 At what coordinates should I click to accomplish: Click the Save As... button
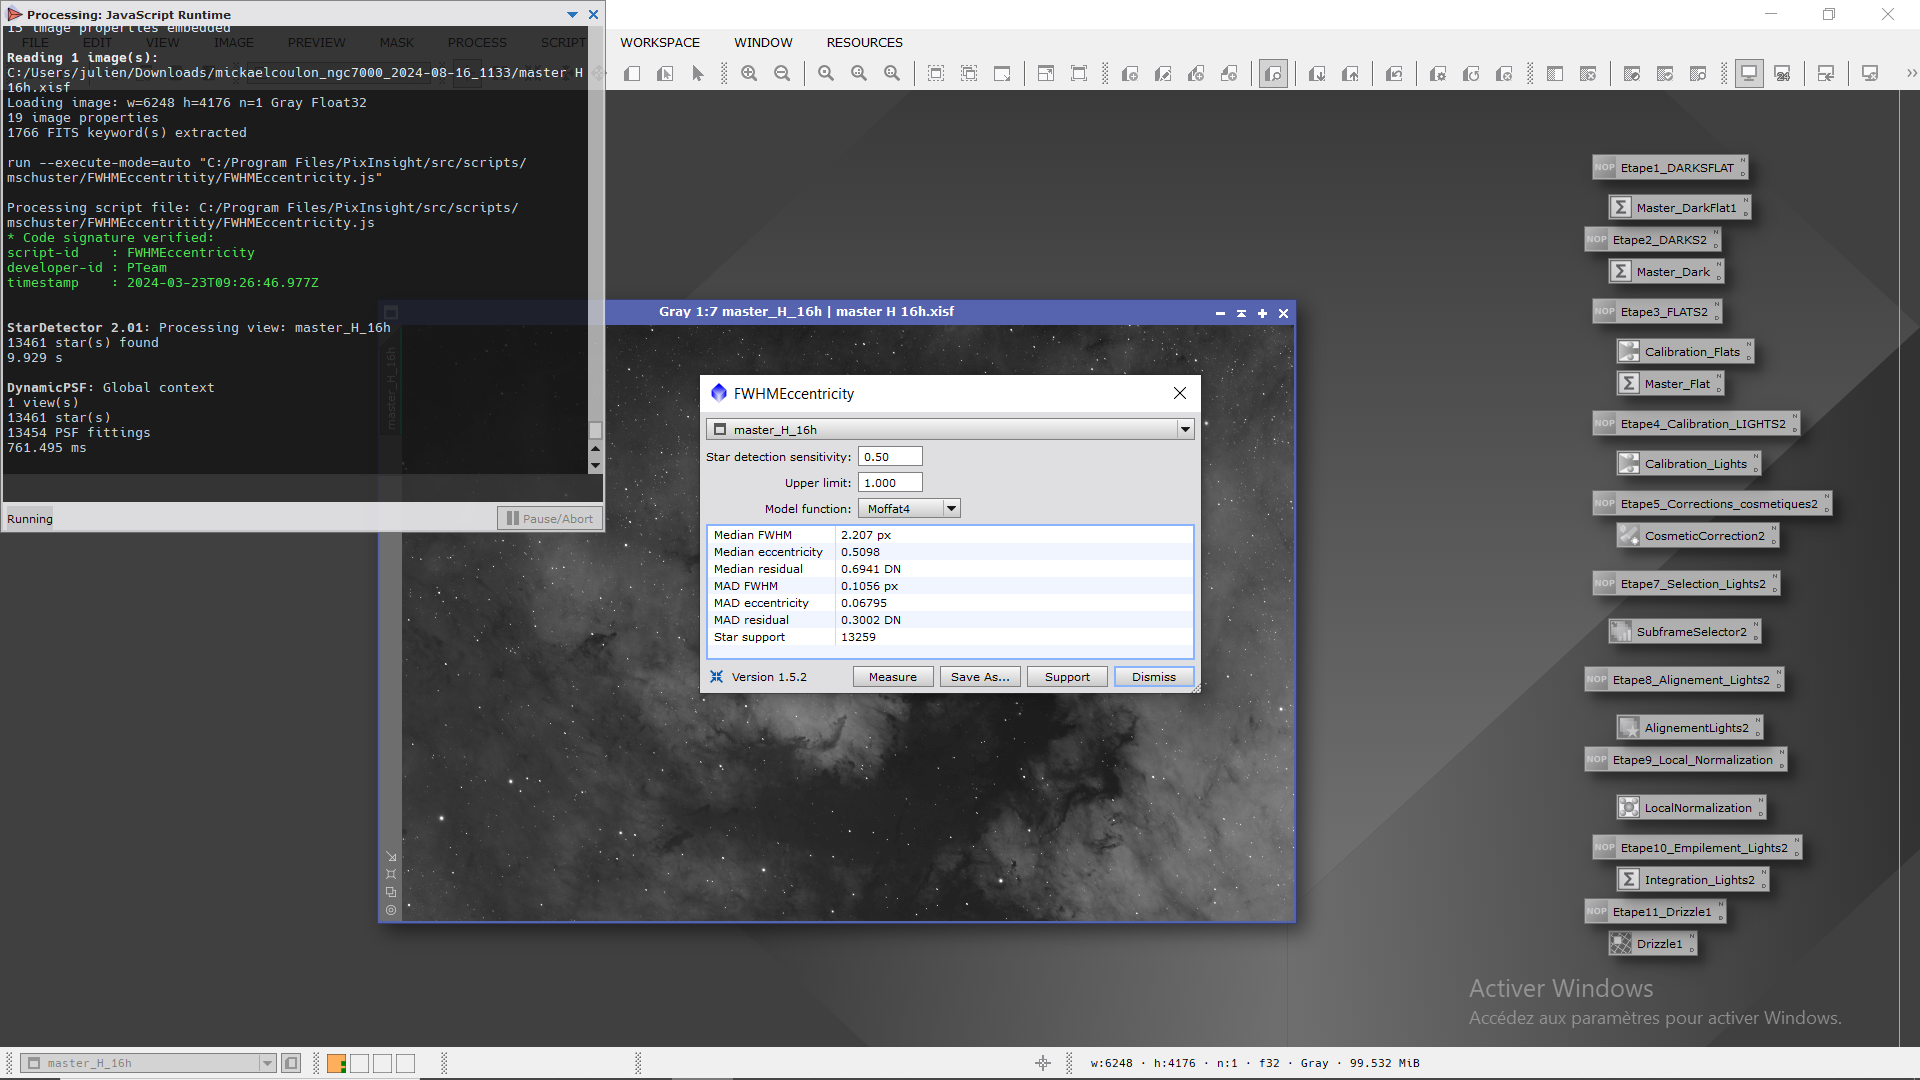[979, 677]
